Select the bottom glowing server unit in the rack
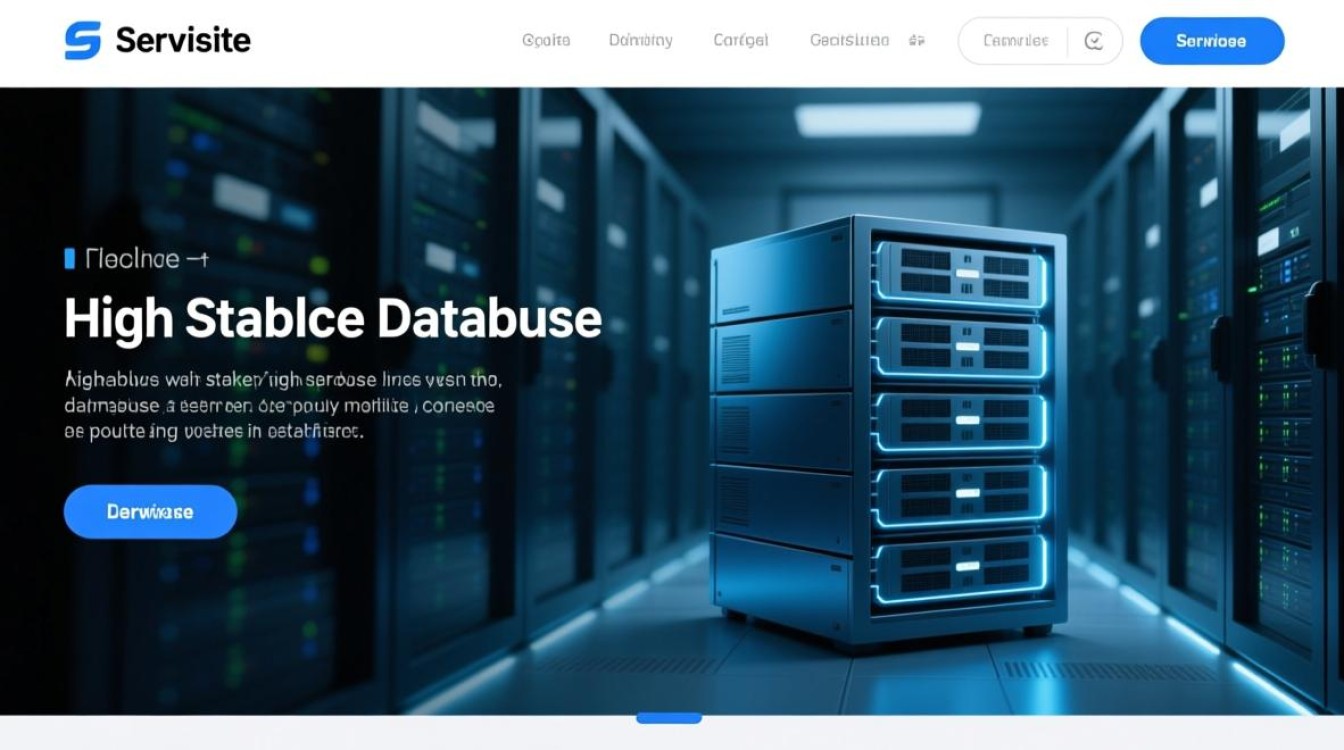The height and width of the screenshot is (750, 1344). pyautogui.click(x=960, y=567)
